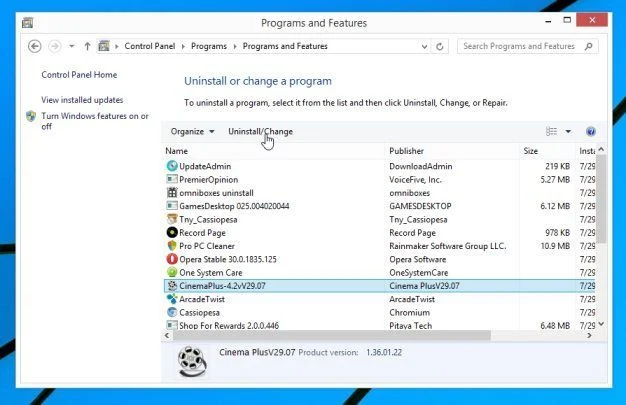626x405 pixels.
Task: Click the view options list icon
Action: pos(551,131)
